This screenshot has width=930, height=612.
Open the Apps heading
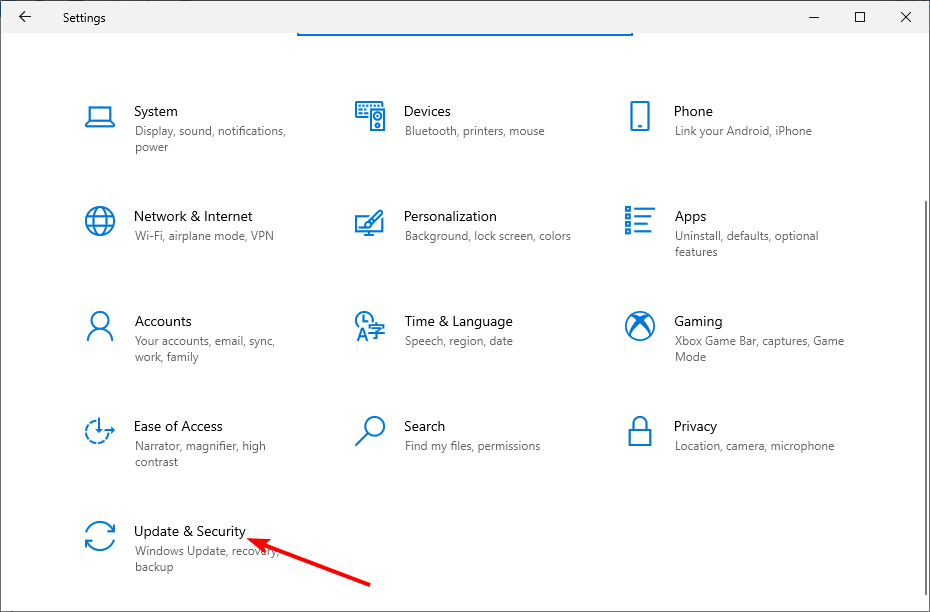[690, 216]
